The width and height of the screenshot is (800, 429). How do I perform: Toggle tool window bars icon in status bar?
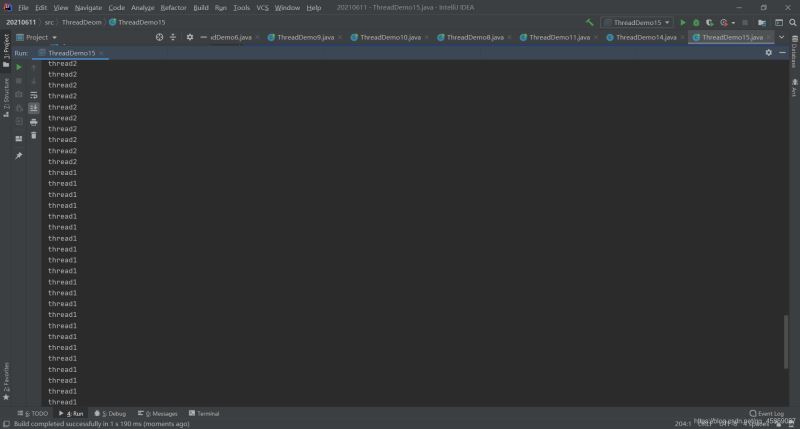tap(6, 424)
